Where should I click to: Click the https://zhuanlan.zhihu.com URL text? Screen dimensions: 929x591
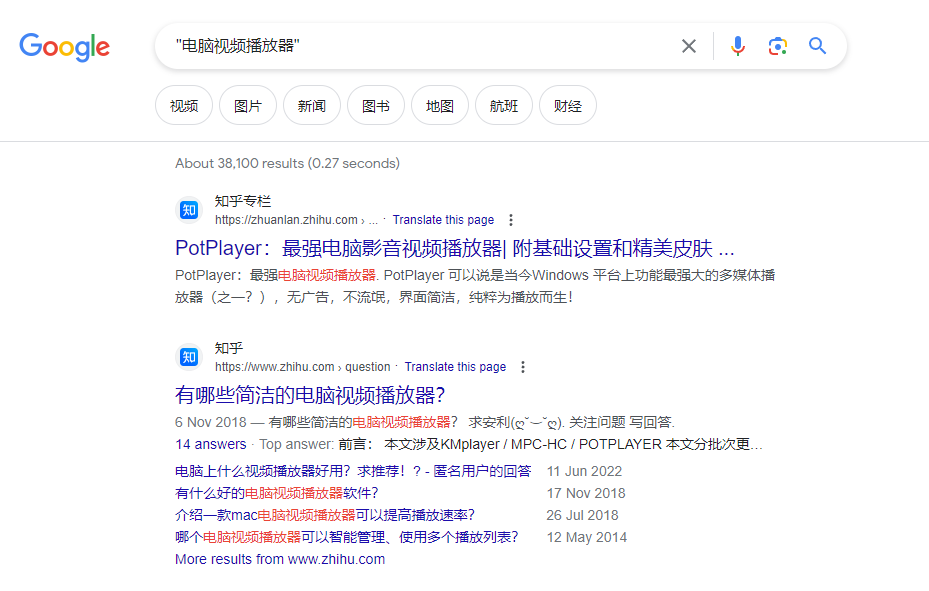(286, 220)
